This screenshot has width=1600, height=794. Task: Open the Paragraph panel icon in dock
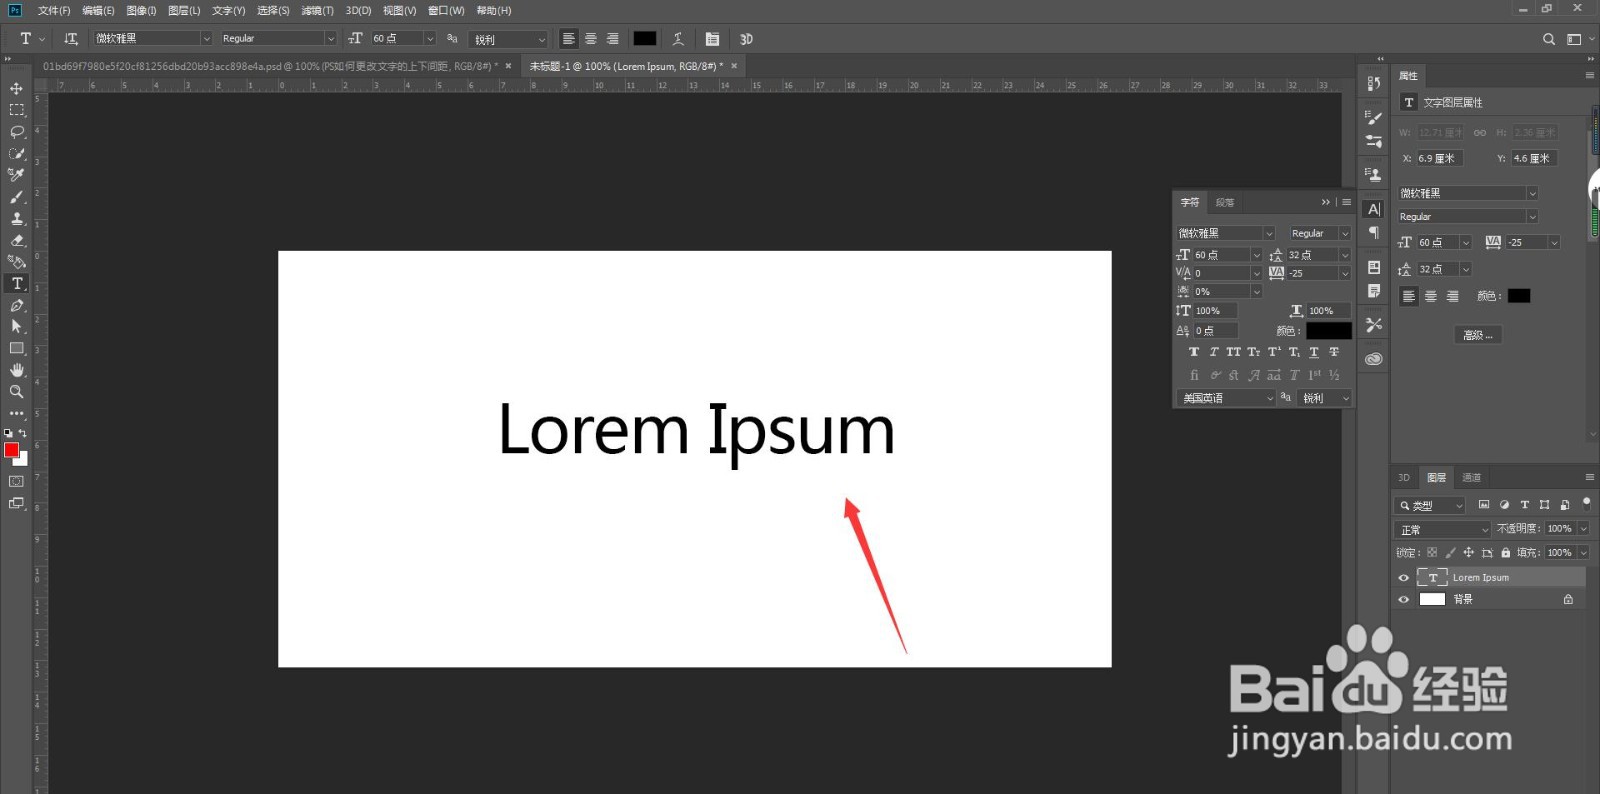1374,232
